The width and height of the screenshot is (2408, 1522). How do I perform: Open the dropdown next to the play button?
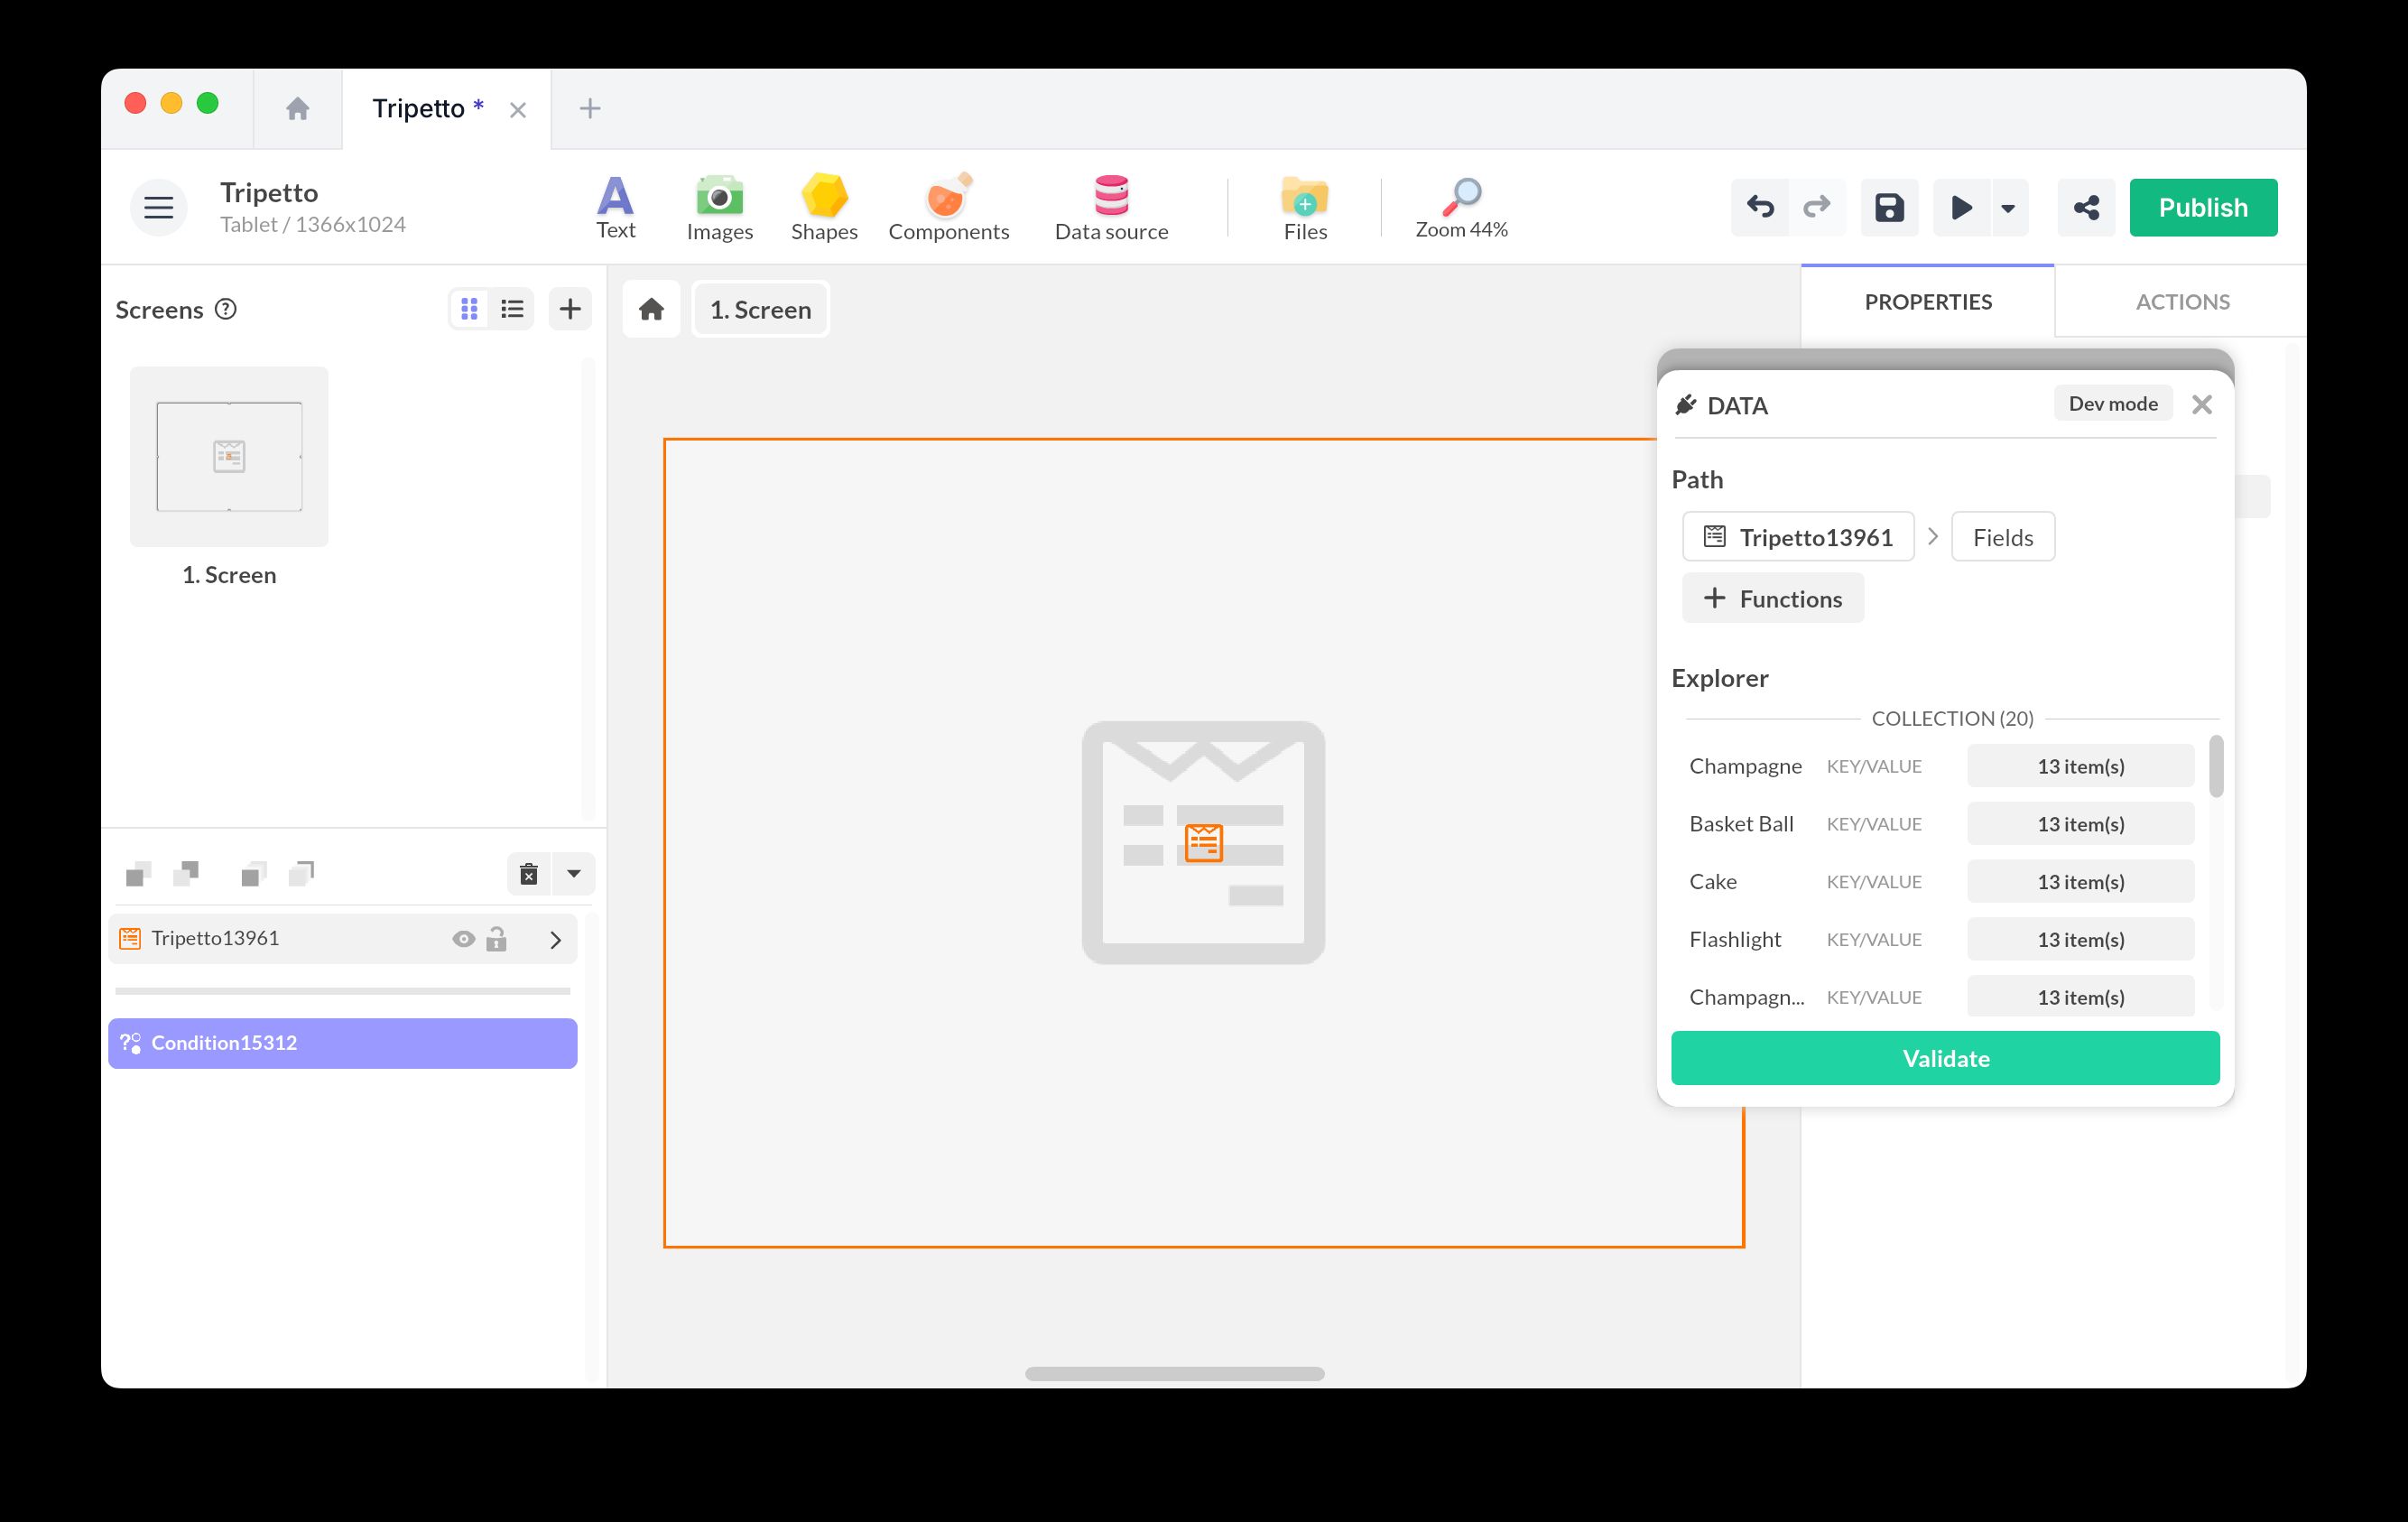coord(2007,208)
